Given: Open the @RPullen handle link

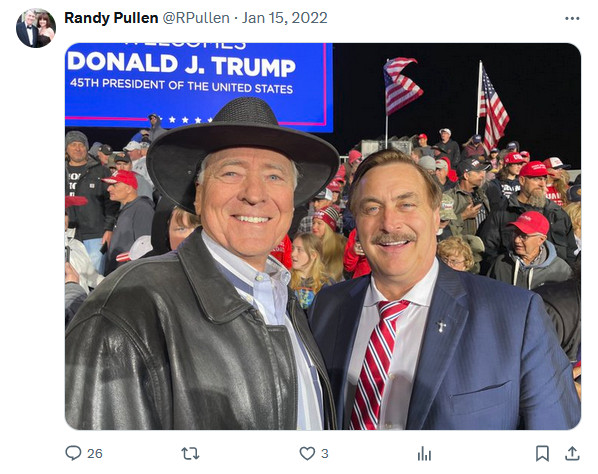Looking at the screenshot, I should 196,18.
